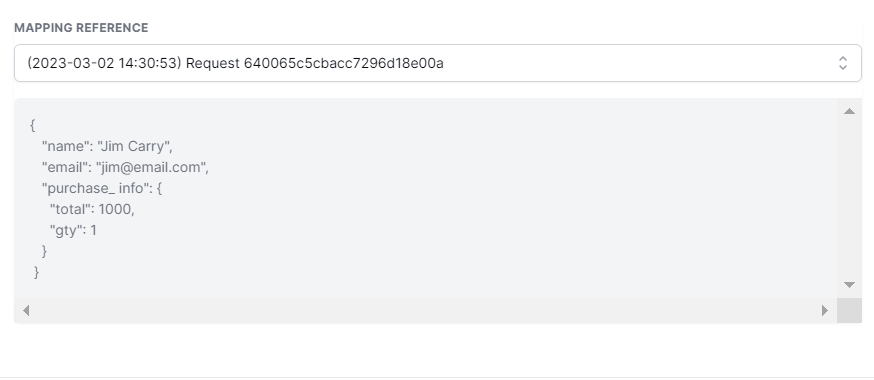The width and height of the screenshot is (874, 380).
Task: Click the scroll-right arrow below JSON
Action: pos(825,310)
